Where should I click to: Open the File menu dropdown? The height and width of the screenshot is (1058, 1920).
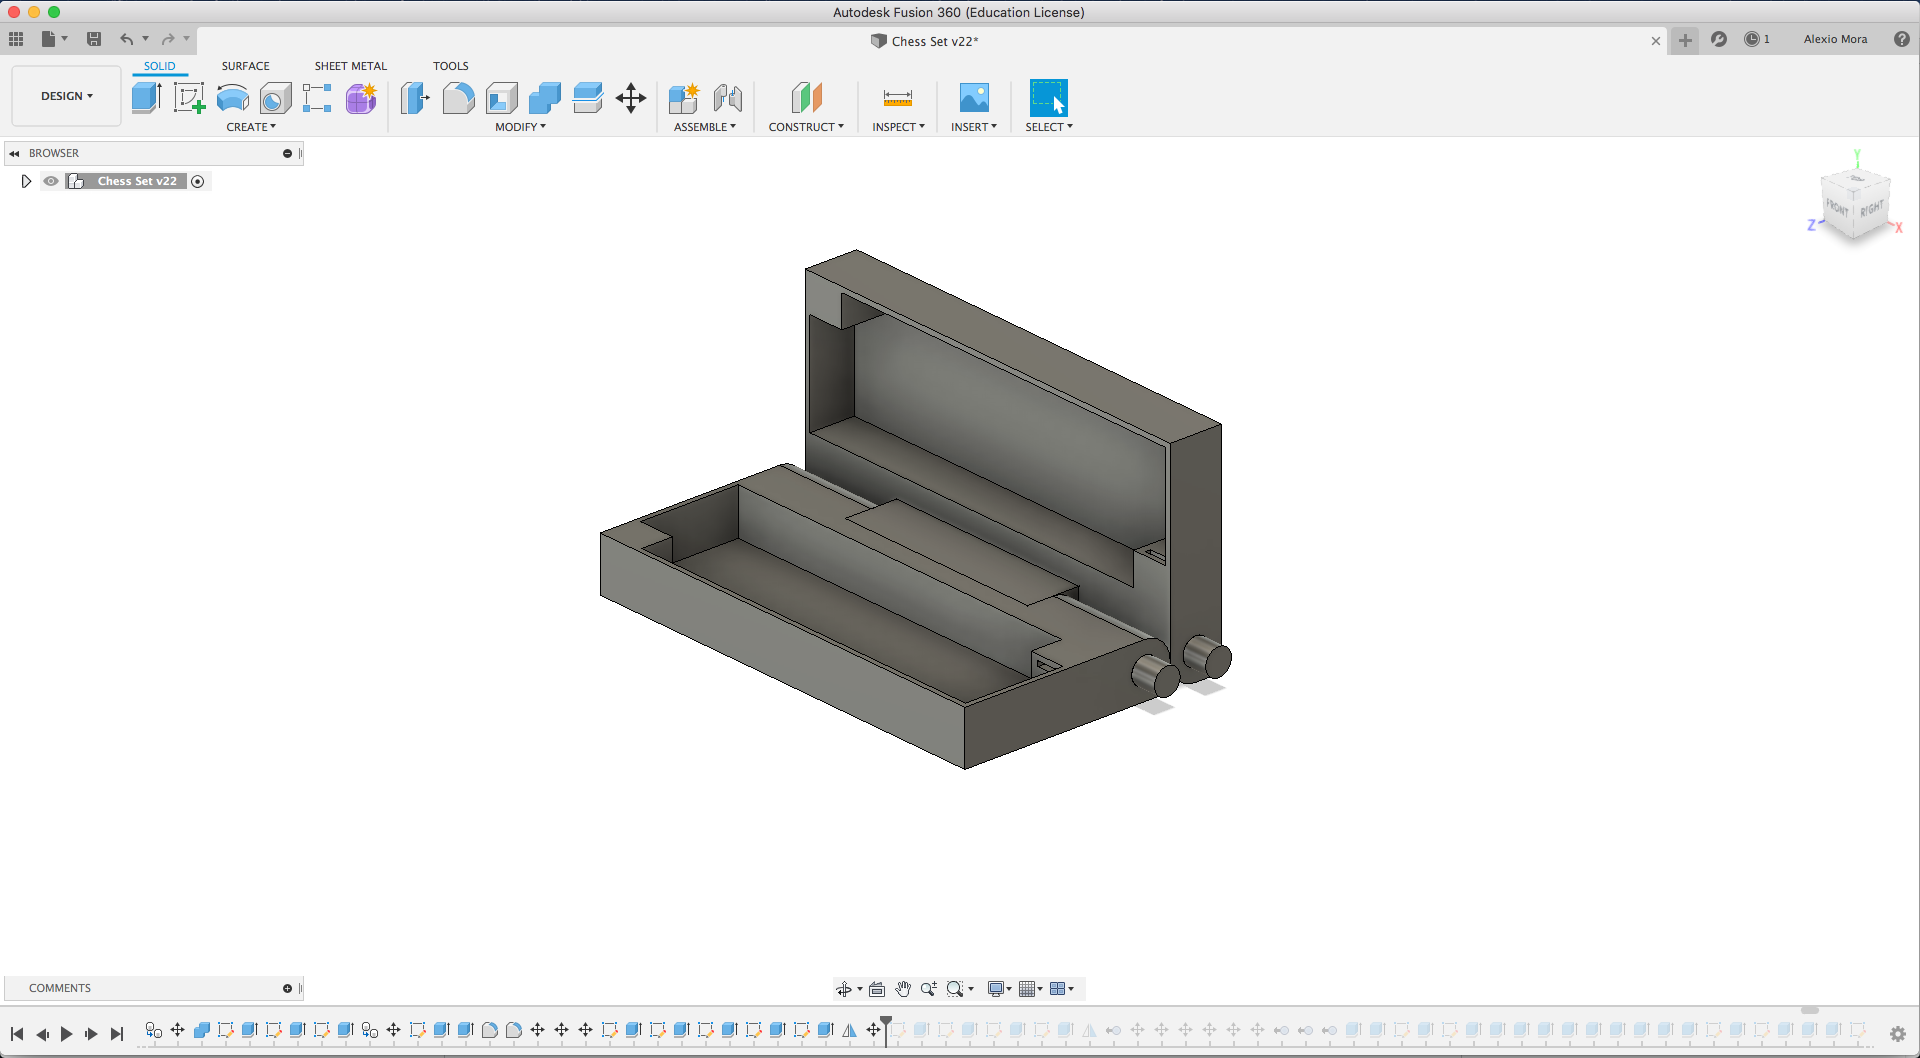coord(54,39)
